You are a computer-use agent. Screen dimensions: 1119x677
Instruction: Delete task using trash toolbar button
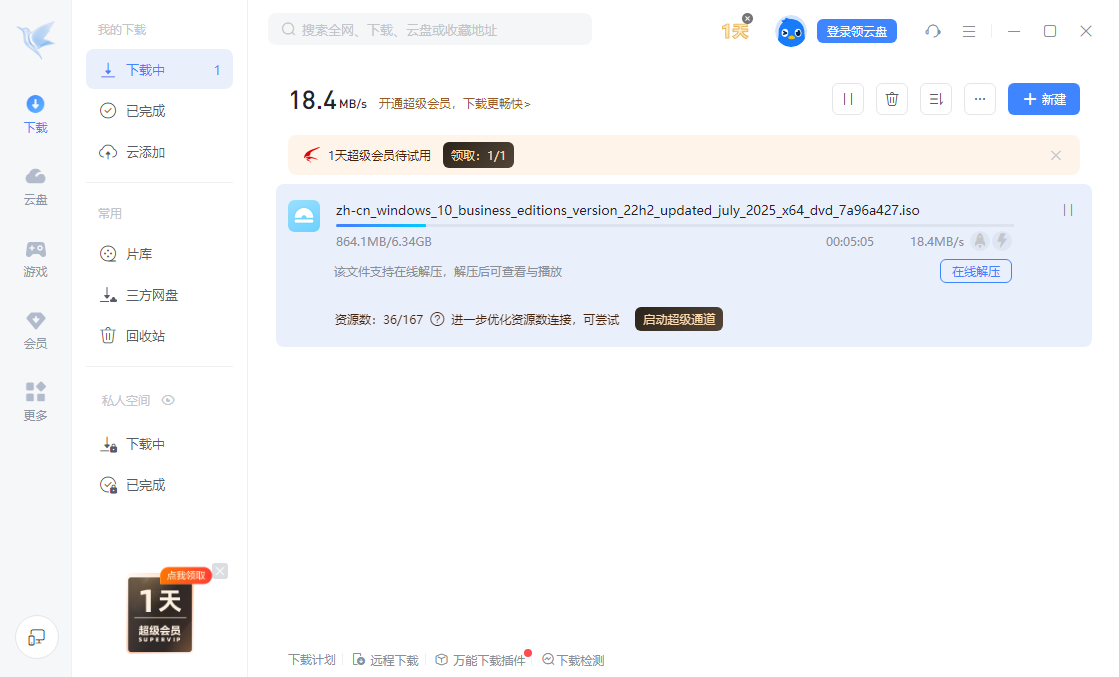click(x=892, y=99)
